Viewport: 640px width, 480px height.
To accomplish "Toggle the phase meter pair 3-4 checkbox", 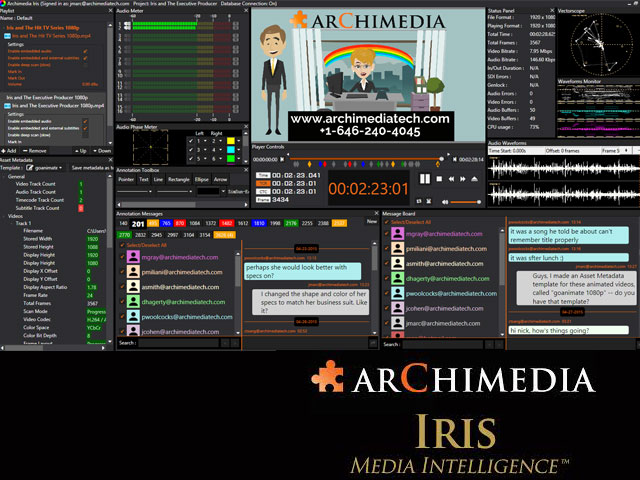I will click(191, 150).
